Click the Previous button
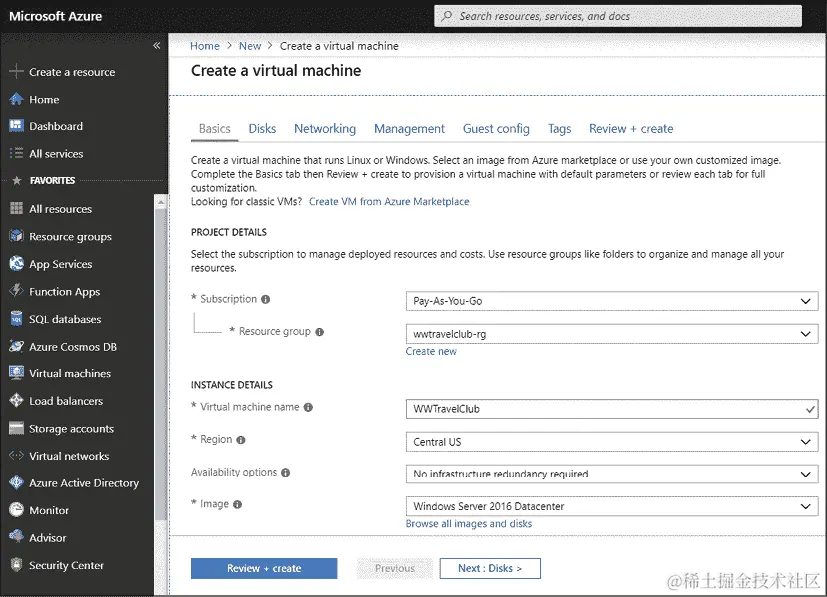827x597 pixels. point(395,568)
